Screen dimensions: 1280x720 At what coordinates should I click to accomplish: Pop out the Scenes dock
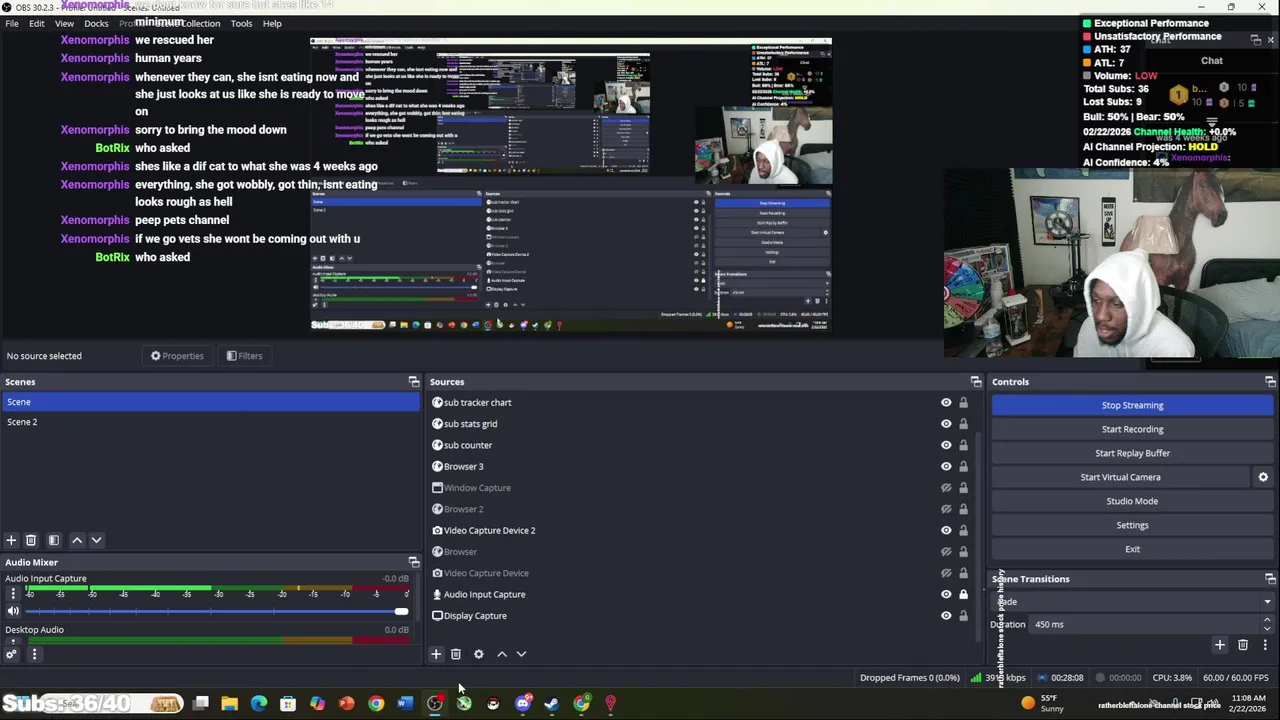pos(414,382)
